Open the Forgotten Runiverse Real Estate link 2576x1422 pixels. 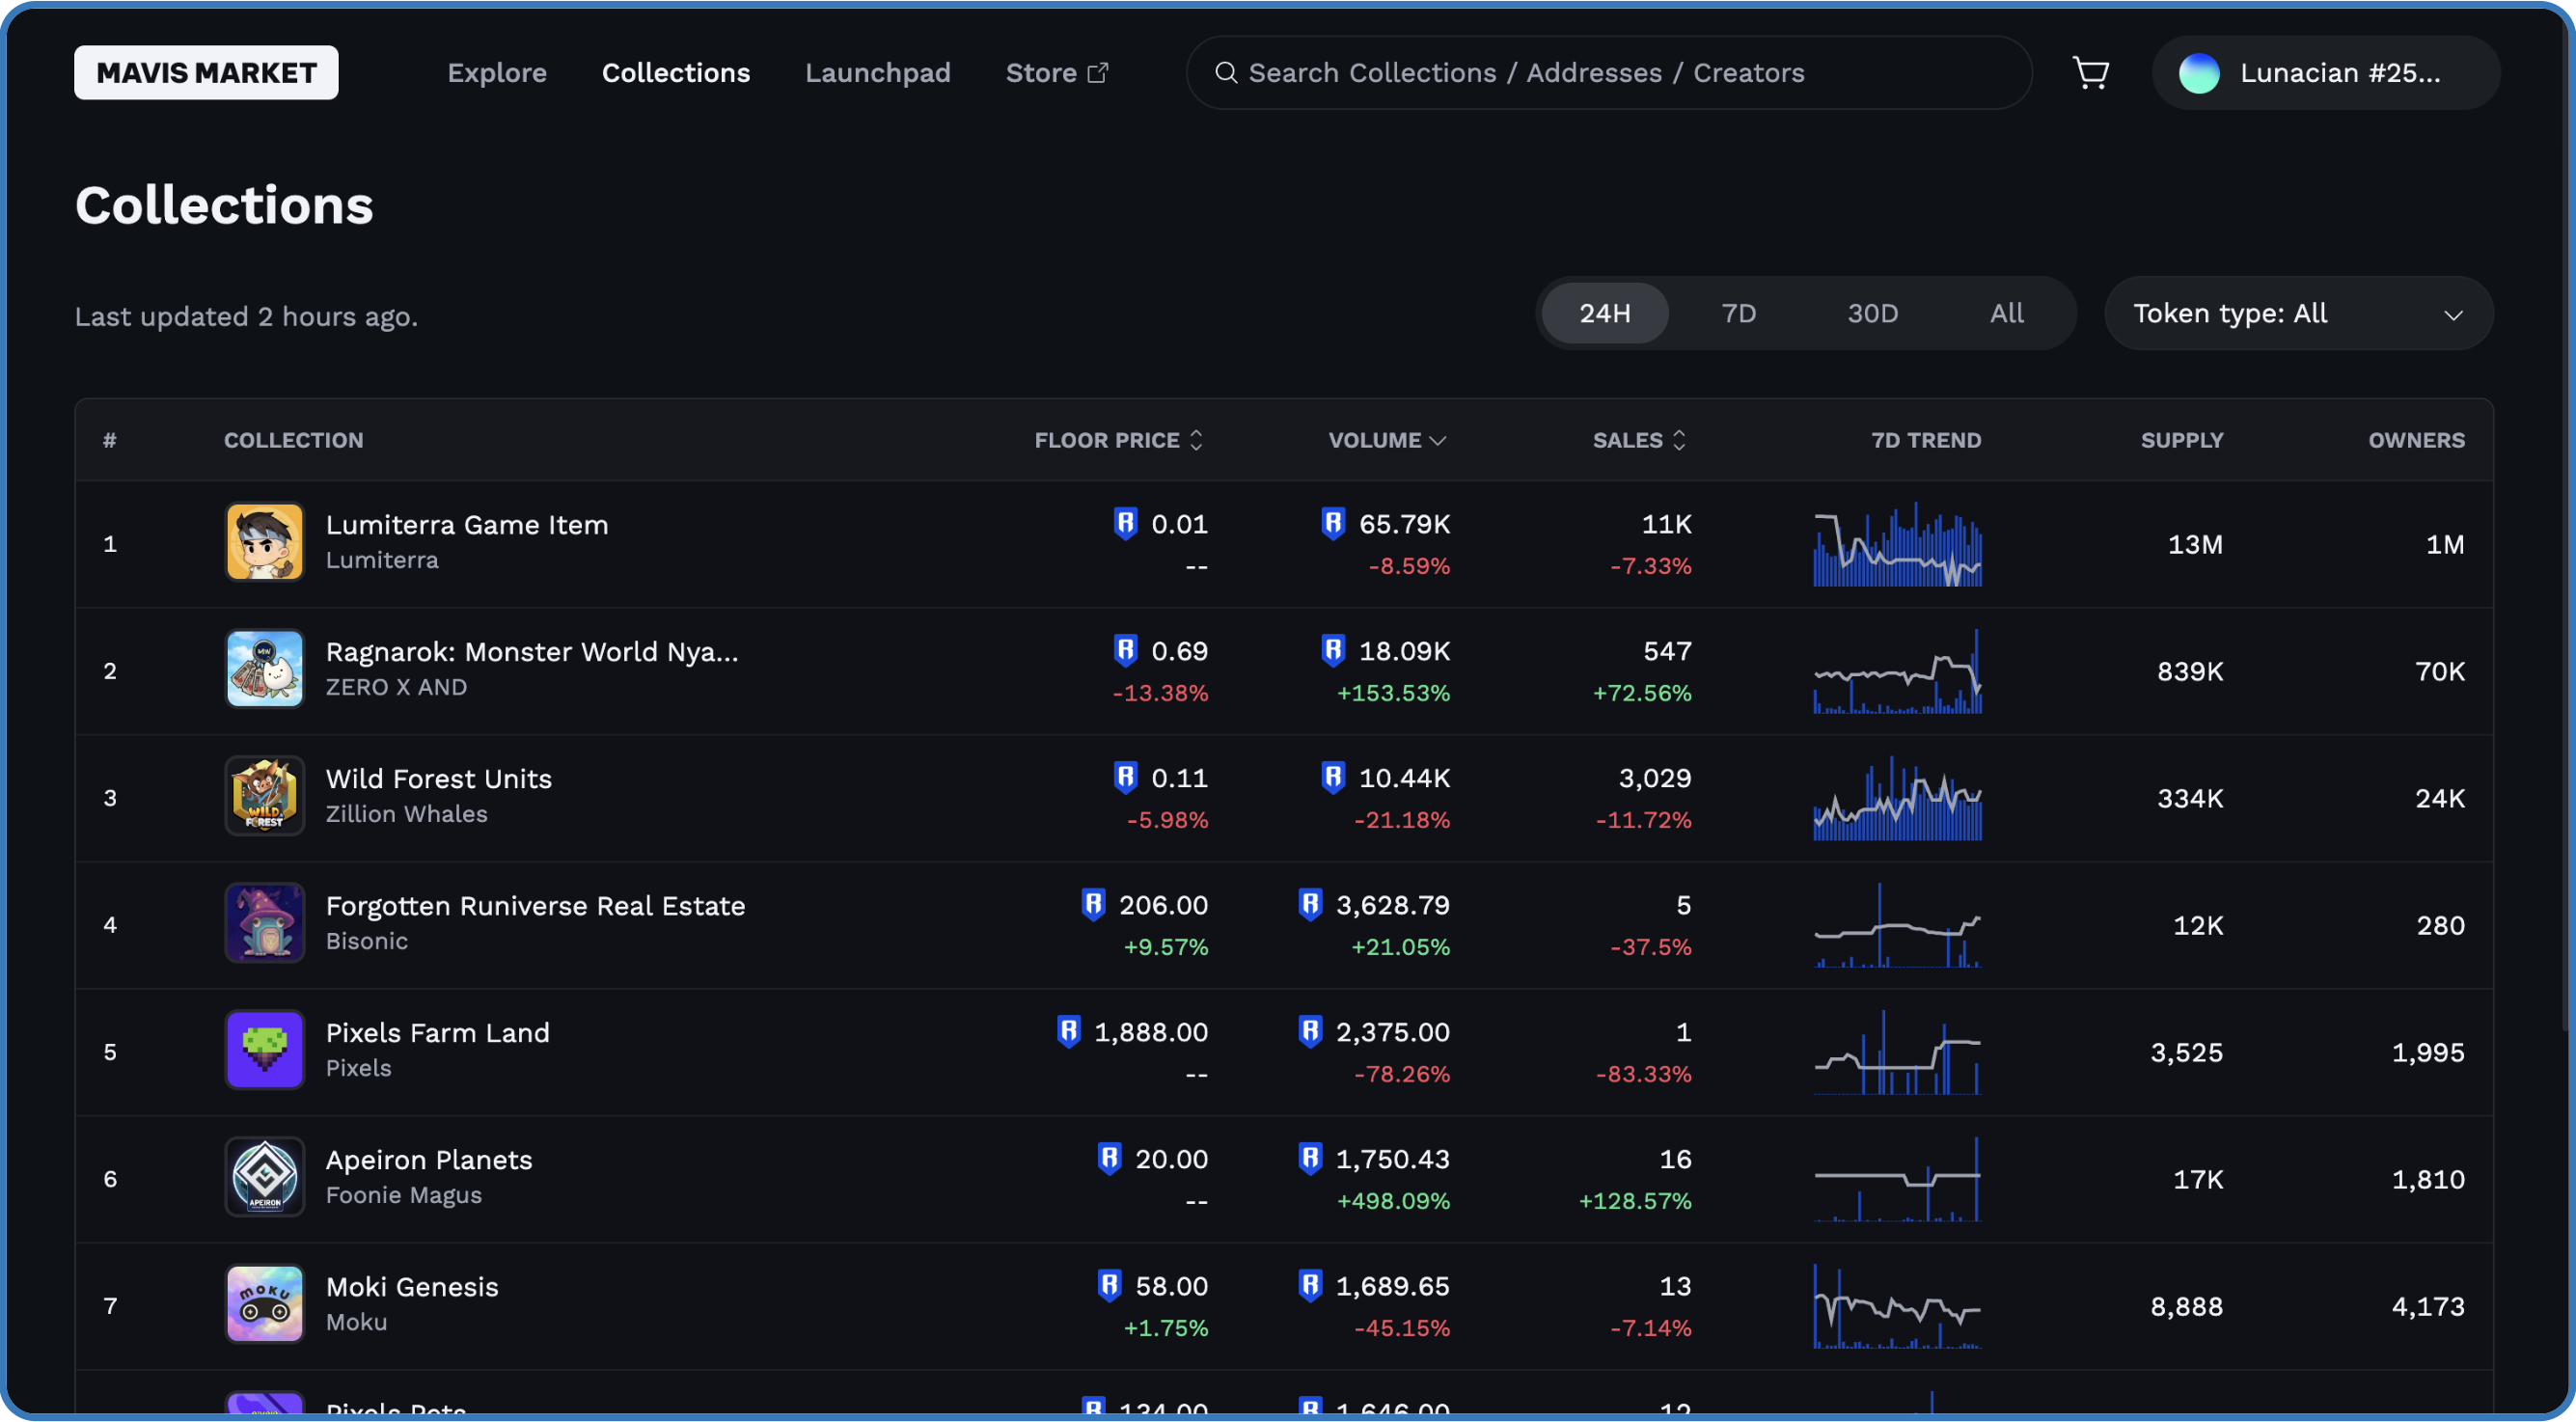536,905
